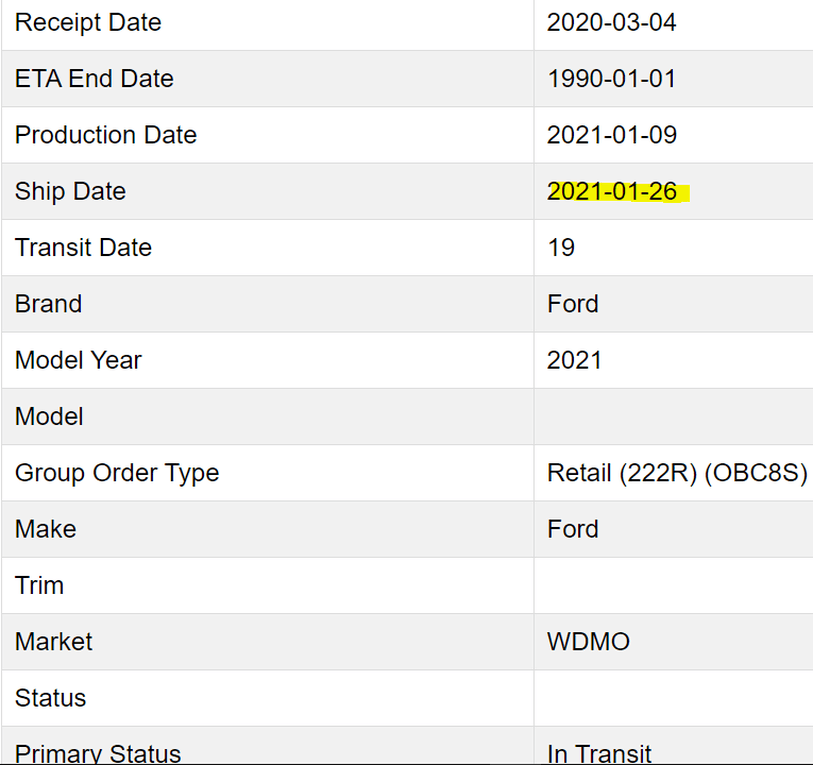This screenshot has width=813, height=765.
Task: Click the Model Year label
Action: click(78, 360)
